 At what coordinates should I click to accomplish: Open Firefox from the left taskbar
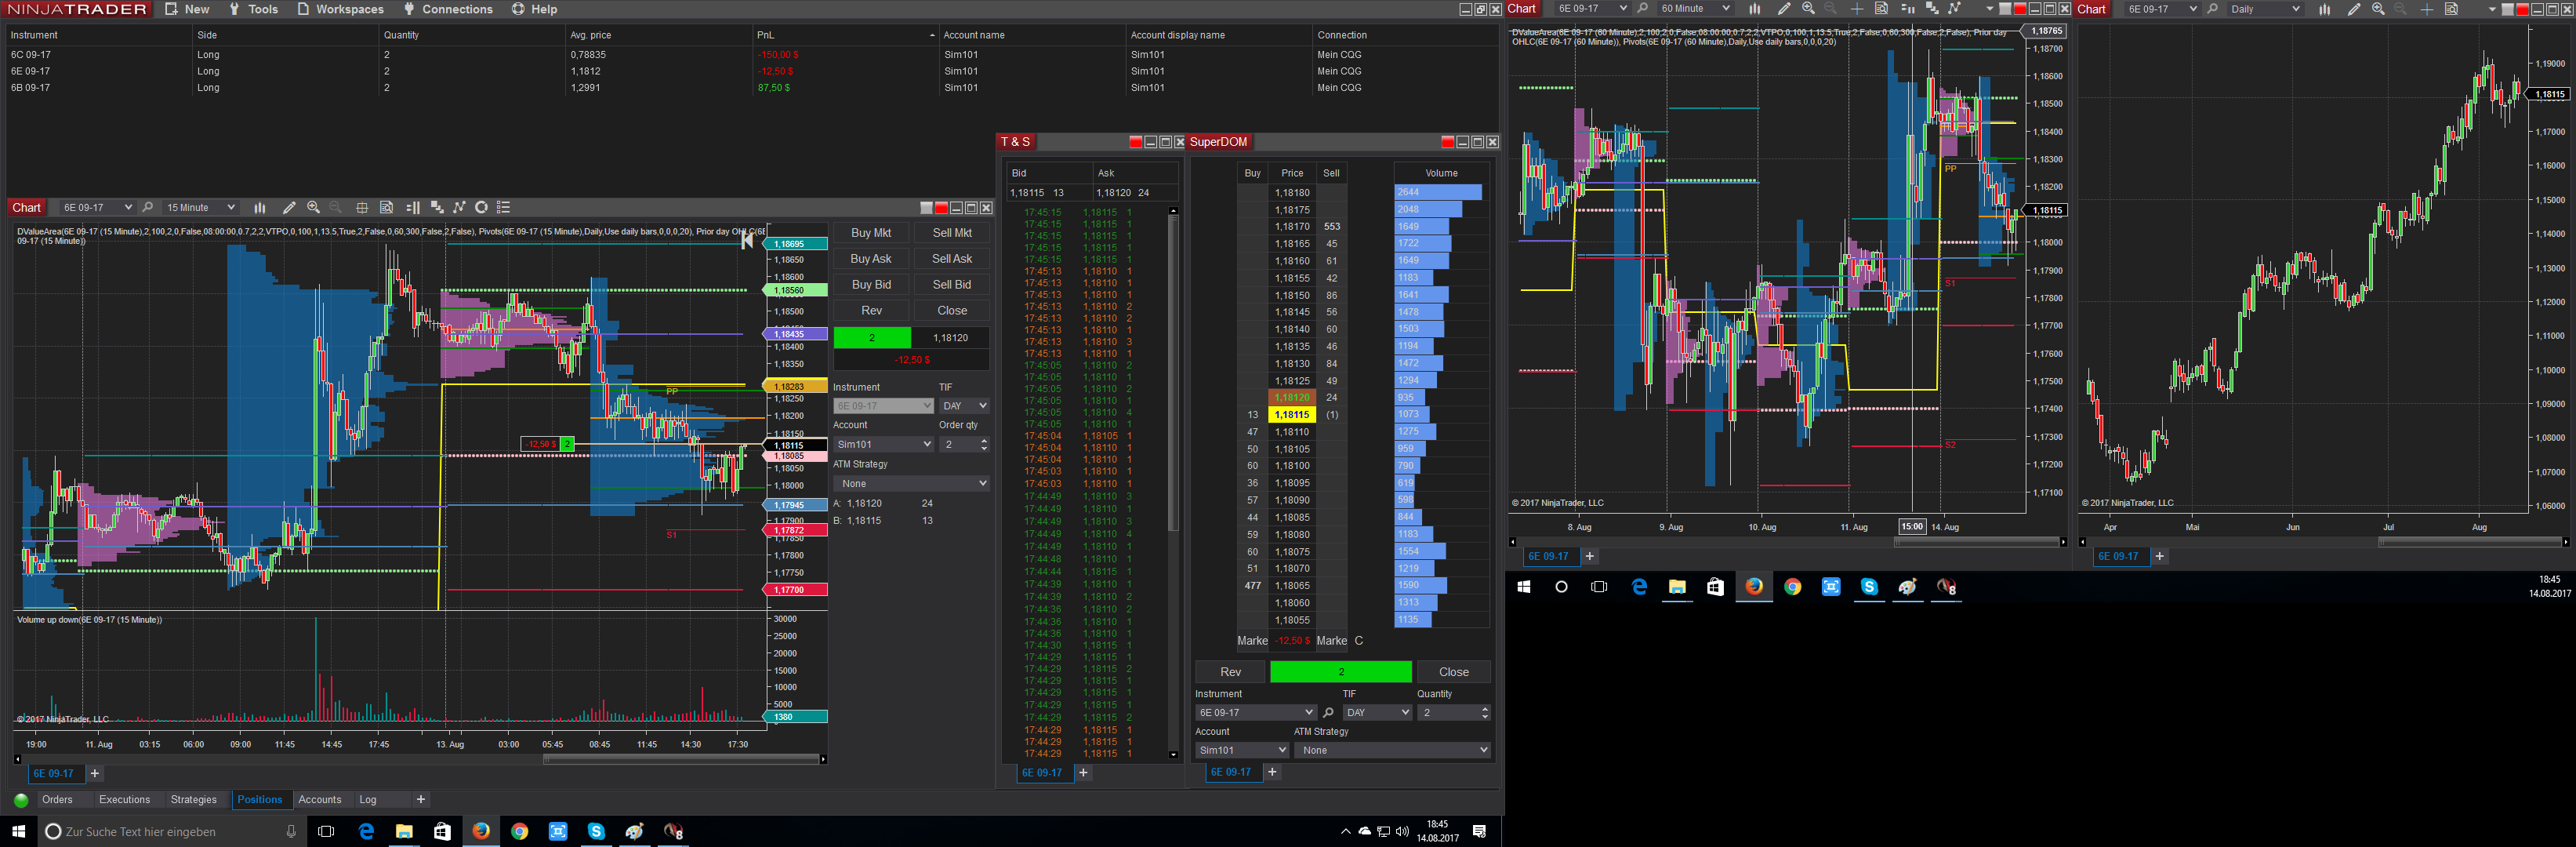click(x=481, y=831)
